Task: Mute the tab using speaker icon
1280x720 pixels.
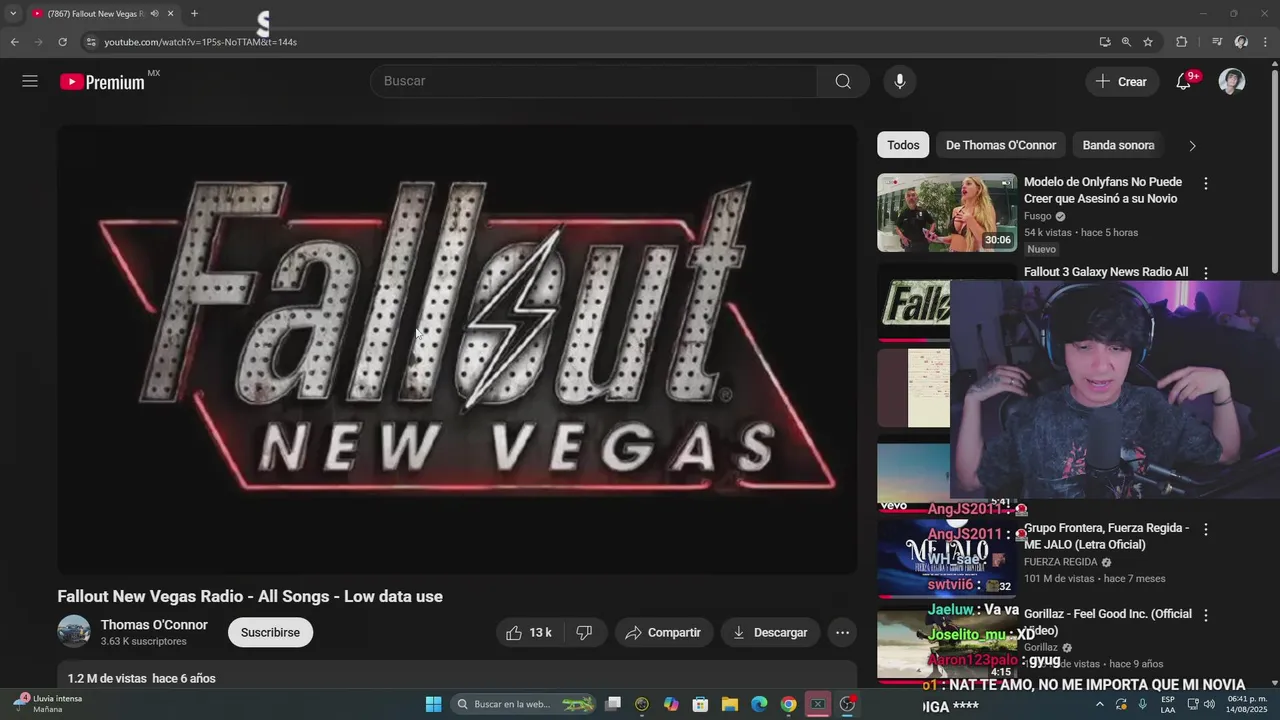Action: [x=154, y=14]
